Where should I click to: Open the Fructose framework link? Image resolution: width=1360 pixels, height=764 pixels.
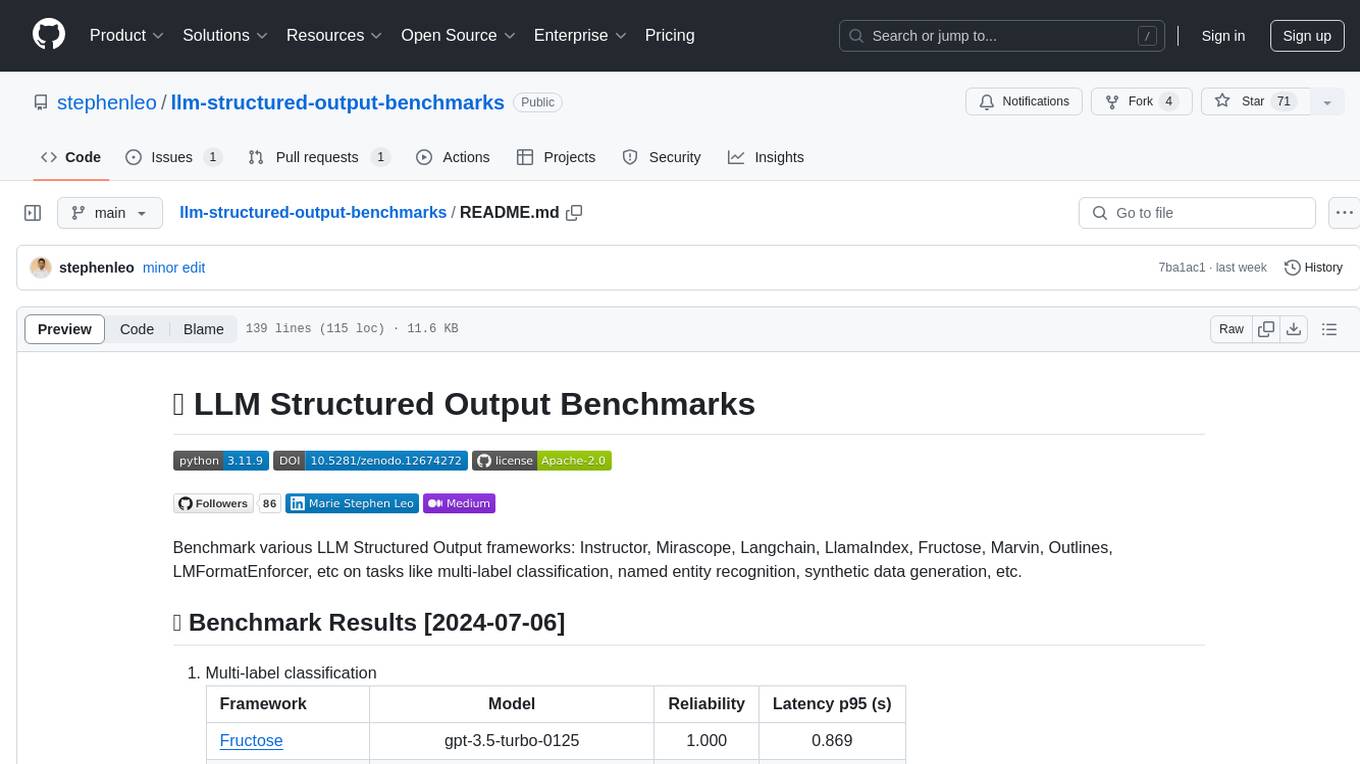(251, 741)
